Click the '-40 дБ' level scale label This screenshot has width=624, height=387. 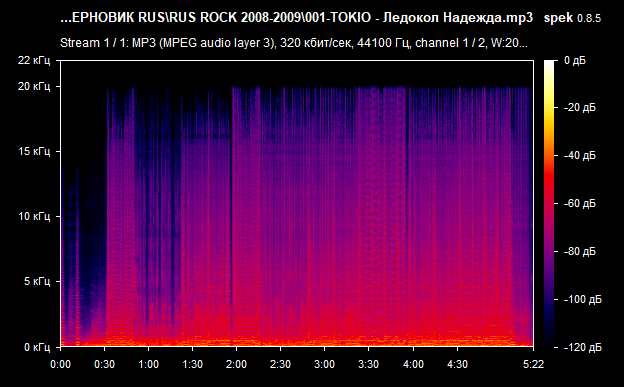tap(580, 156)
